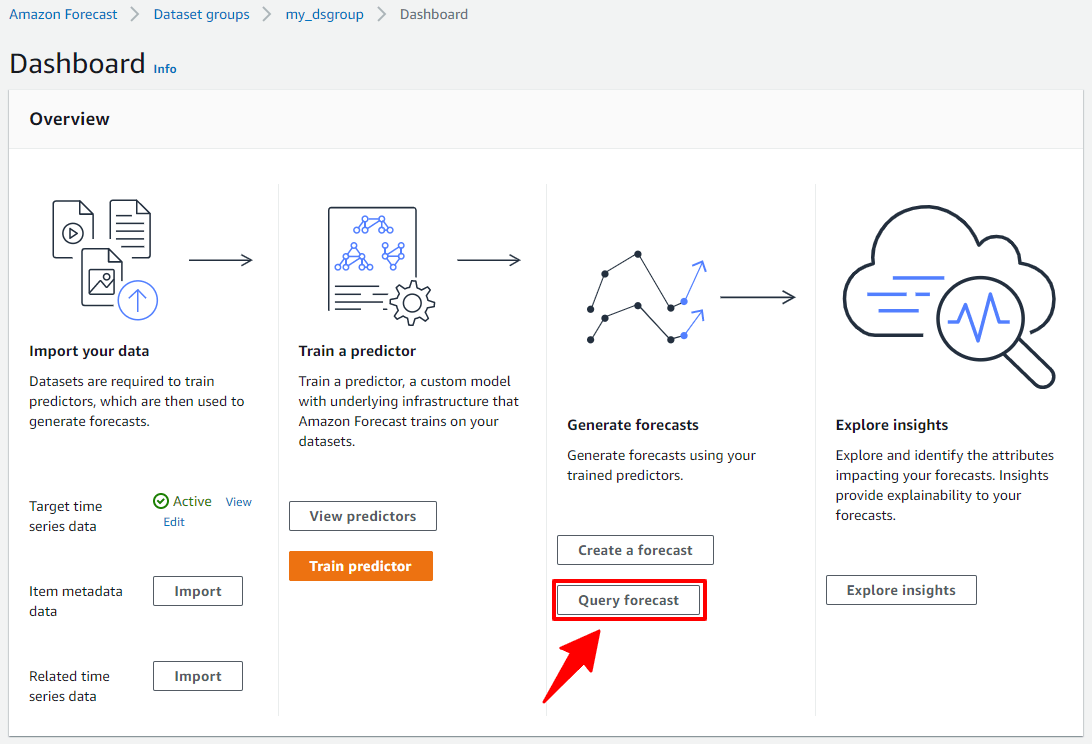Click View link for target time series data

point(238,502)
